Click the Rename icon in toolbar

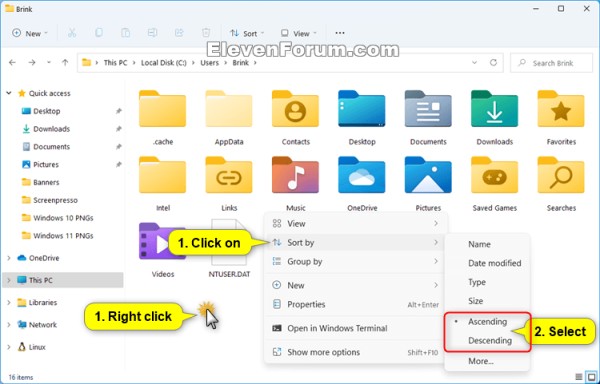click(x=152, y=33)
